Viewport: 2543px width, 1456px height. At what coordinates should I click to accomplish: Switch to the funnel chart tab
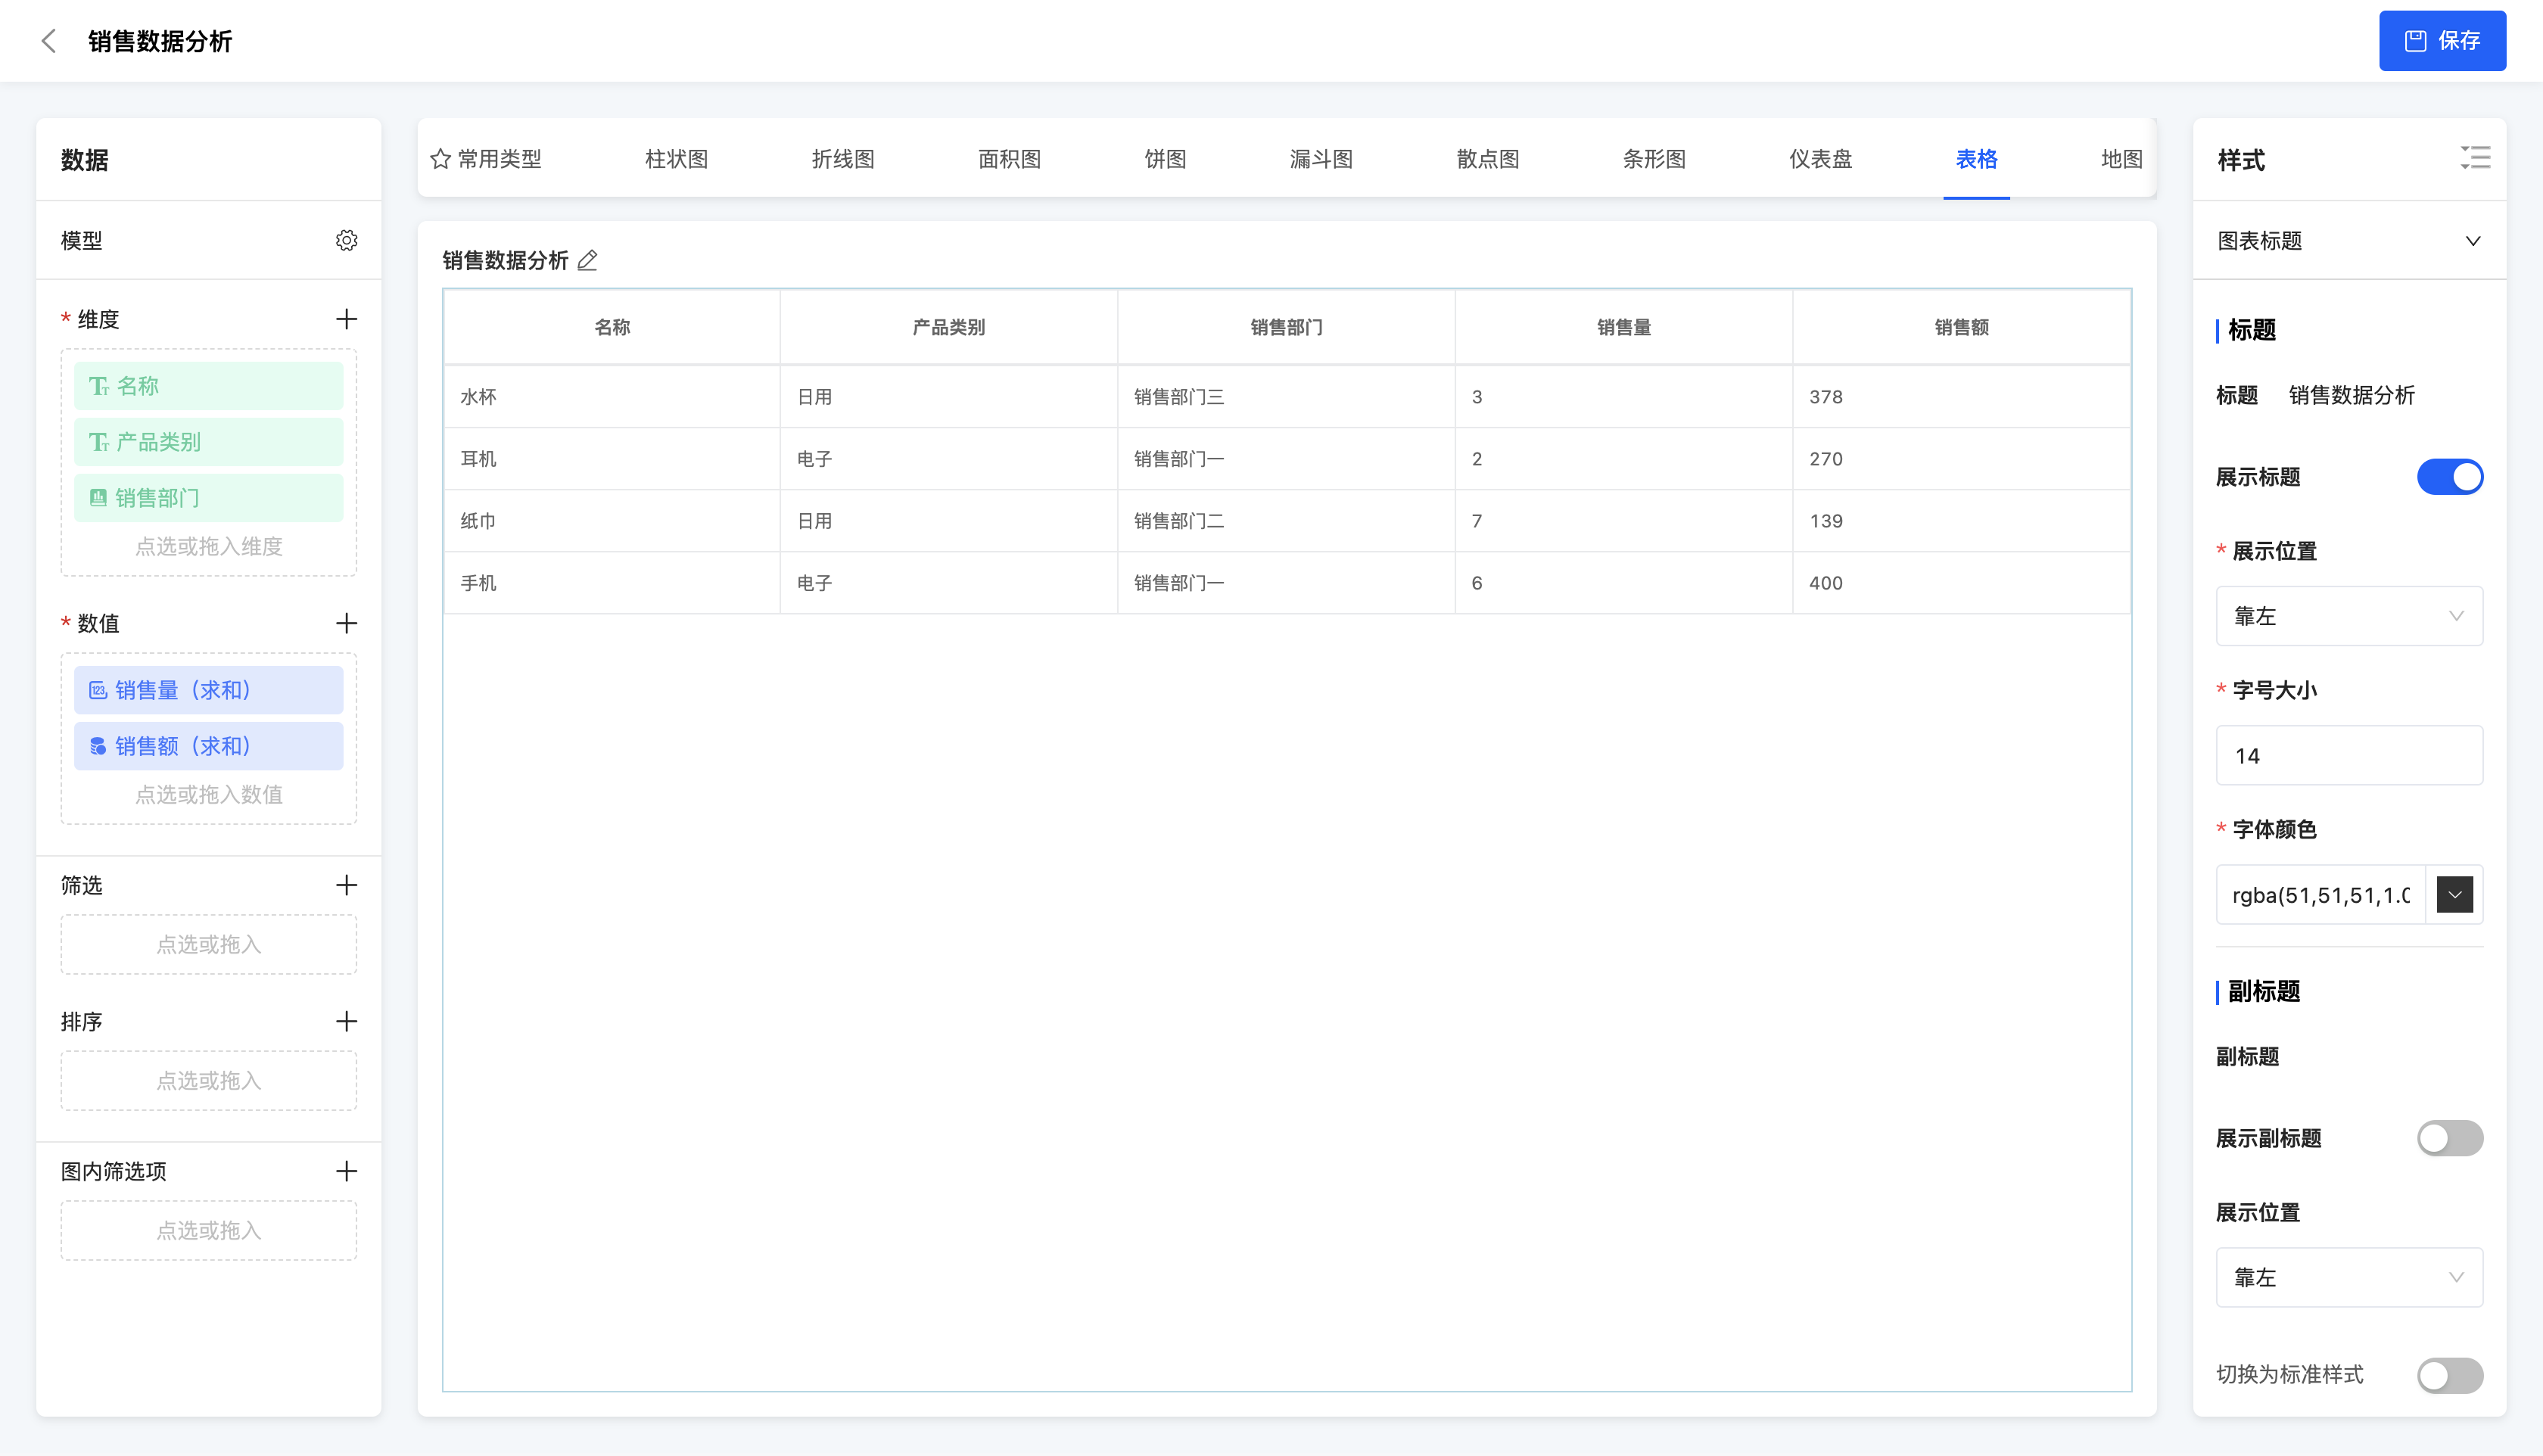[1321, 159]
